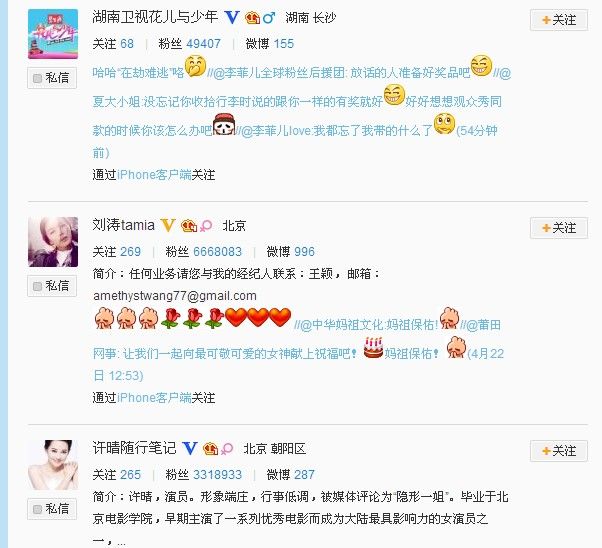The height and width of the screenshot is (548, 602).
Task: Open 许晴随行笔记 avatar thumbnail
Action: 53,465
